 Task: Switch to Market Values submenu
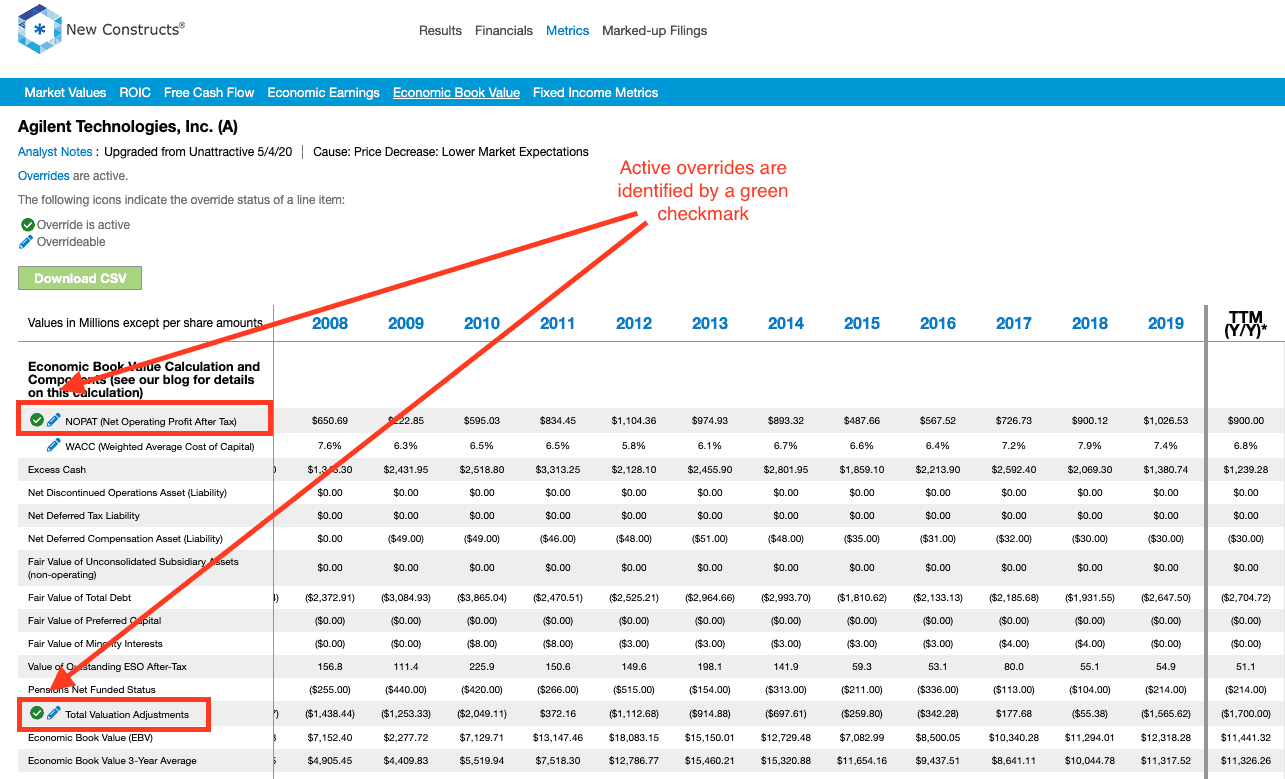tap(65, 92)
